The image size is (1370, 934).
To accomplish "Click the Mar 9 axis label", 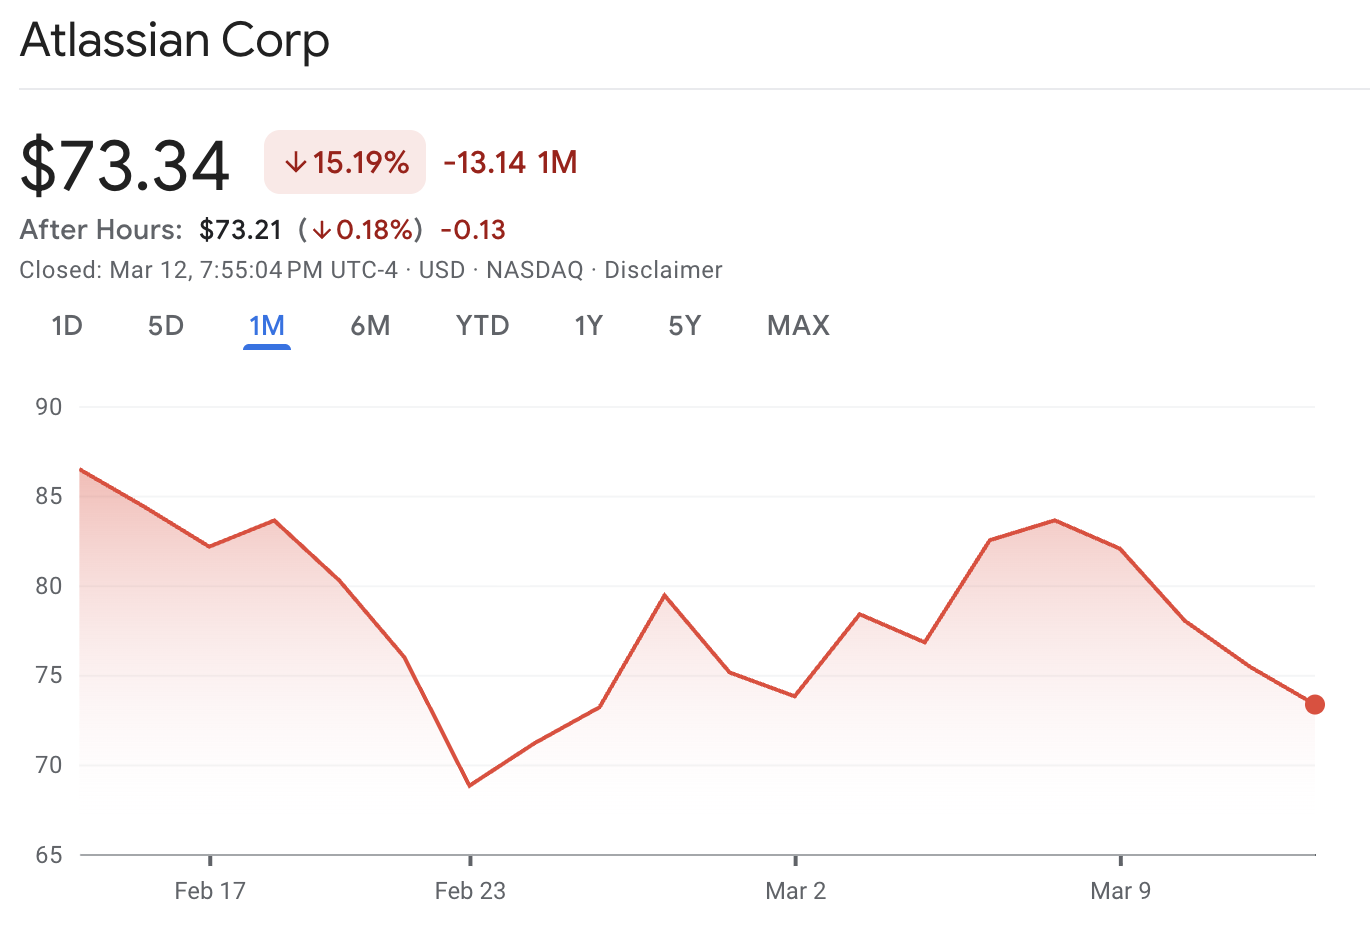I will pos(1120,891).
